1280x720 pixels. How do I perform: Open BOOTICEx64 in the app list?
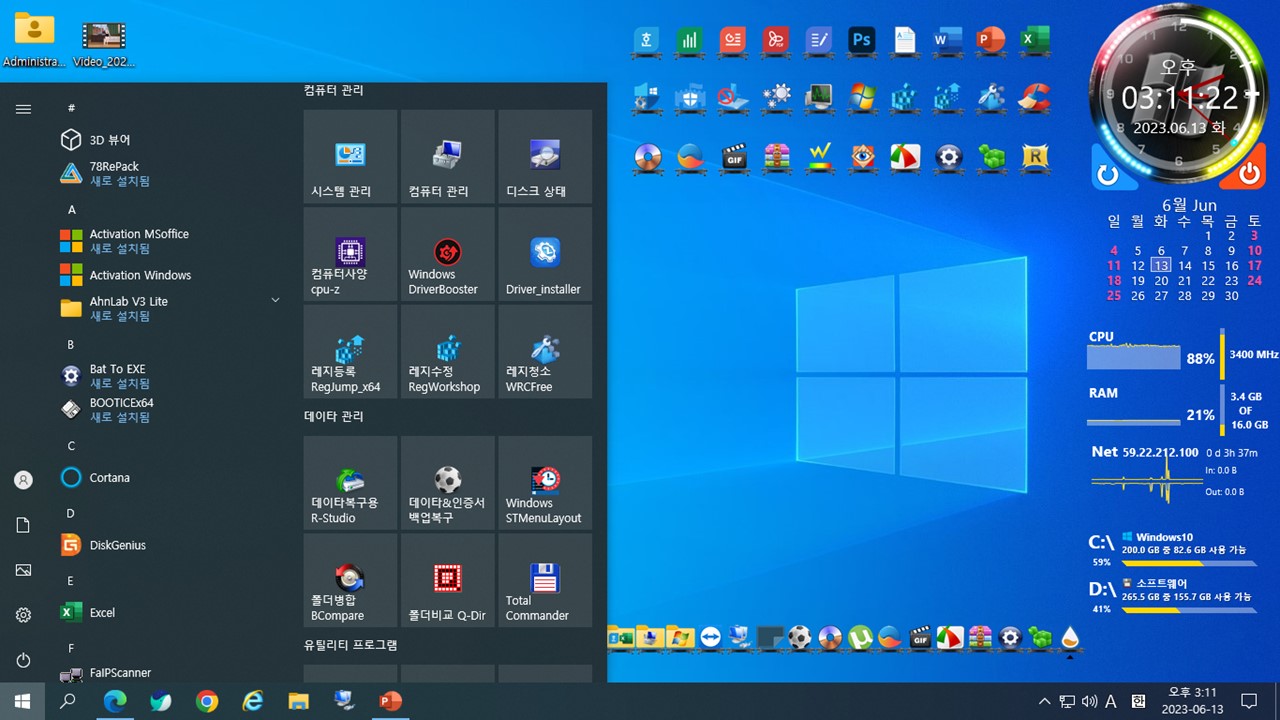pos(171,410)
